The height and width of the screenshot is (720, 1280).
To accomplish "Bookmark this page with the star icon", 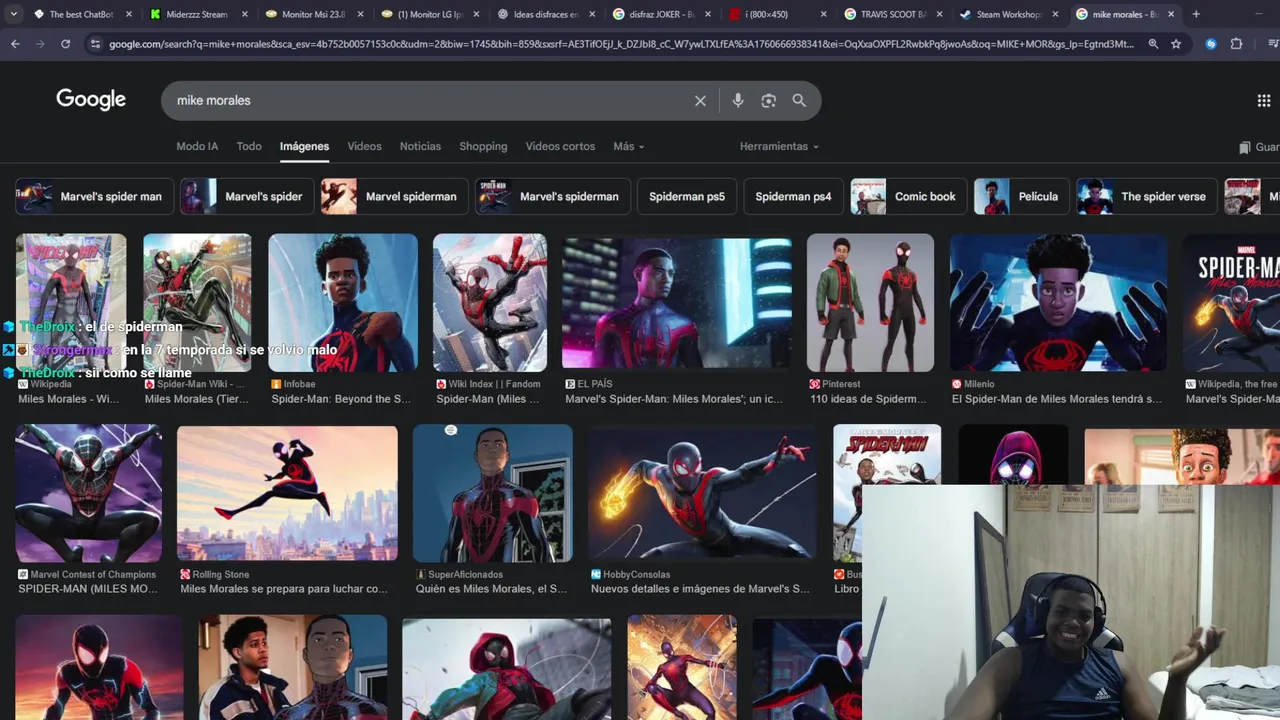I will click(x=1176, y=44).
